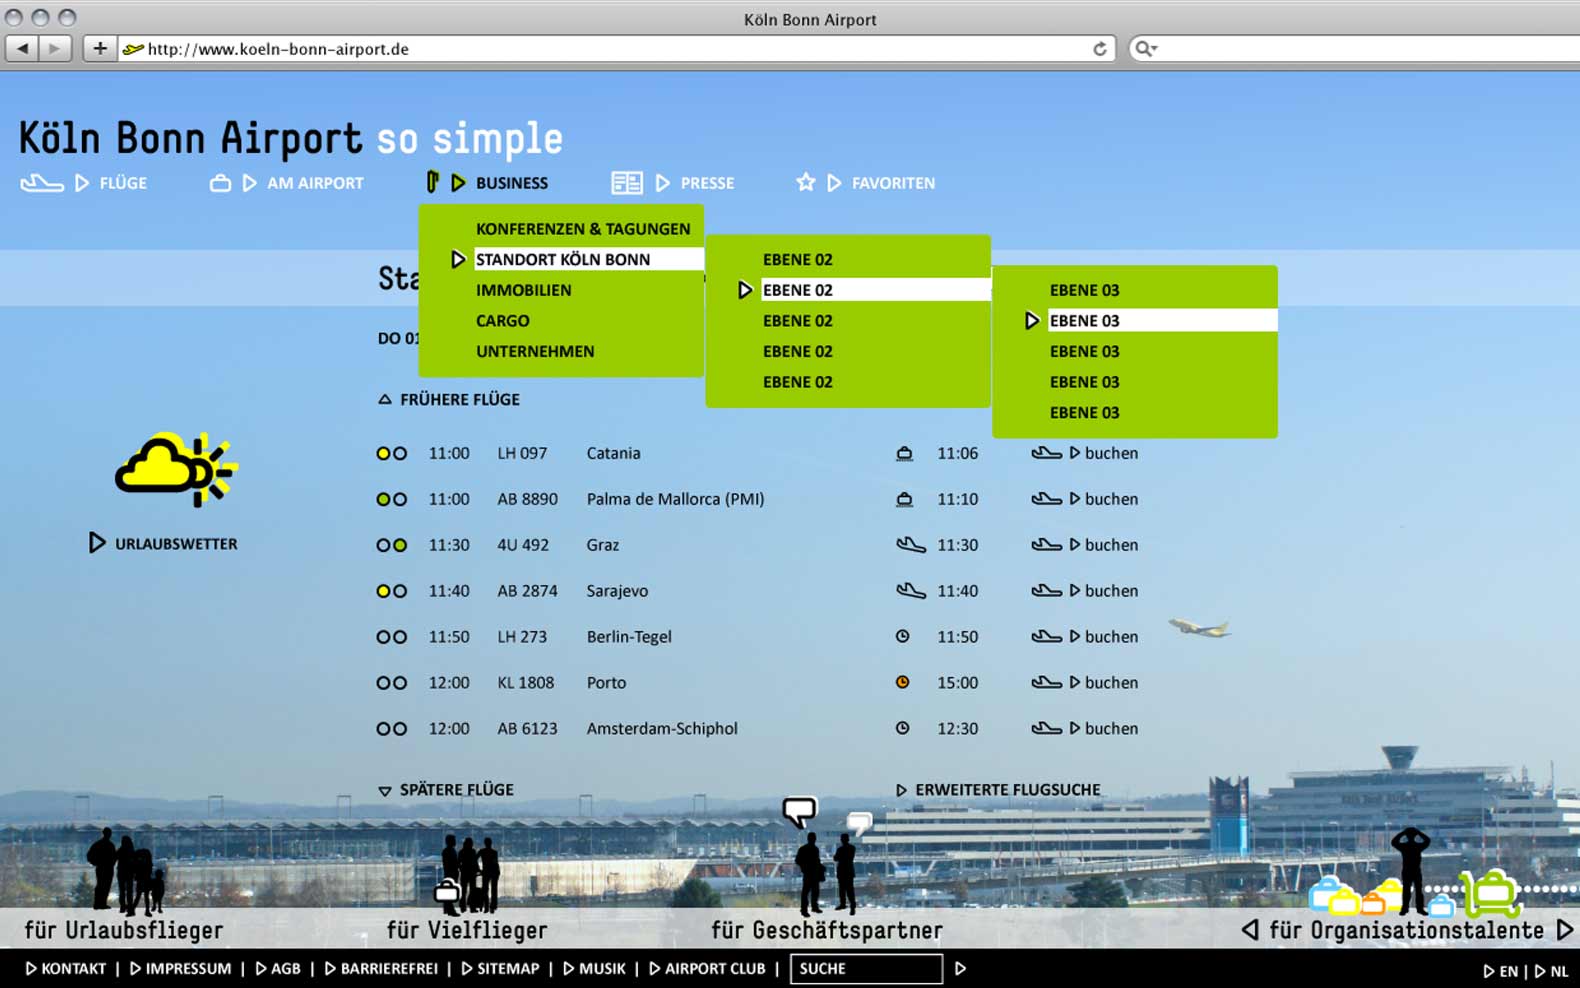1580x988 pixels.
Task: Toggle status circles for Graz flight 4U 492
Action: [391, 546]
